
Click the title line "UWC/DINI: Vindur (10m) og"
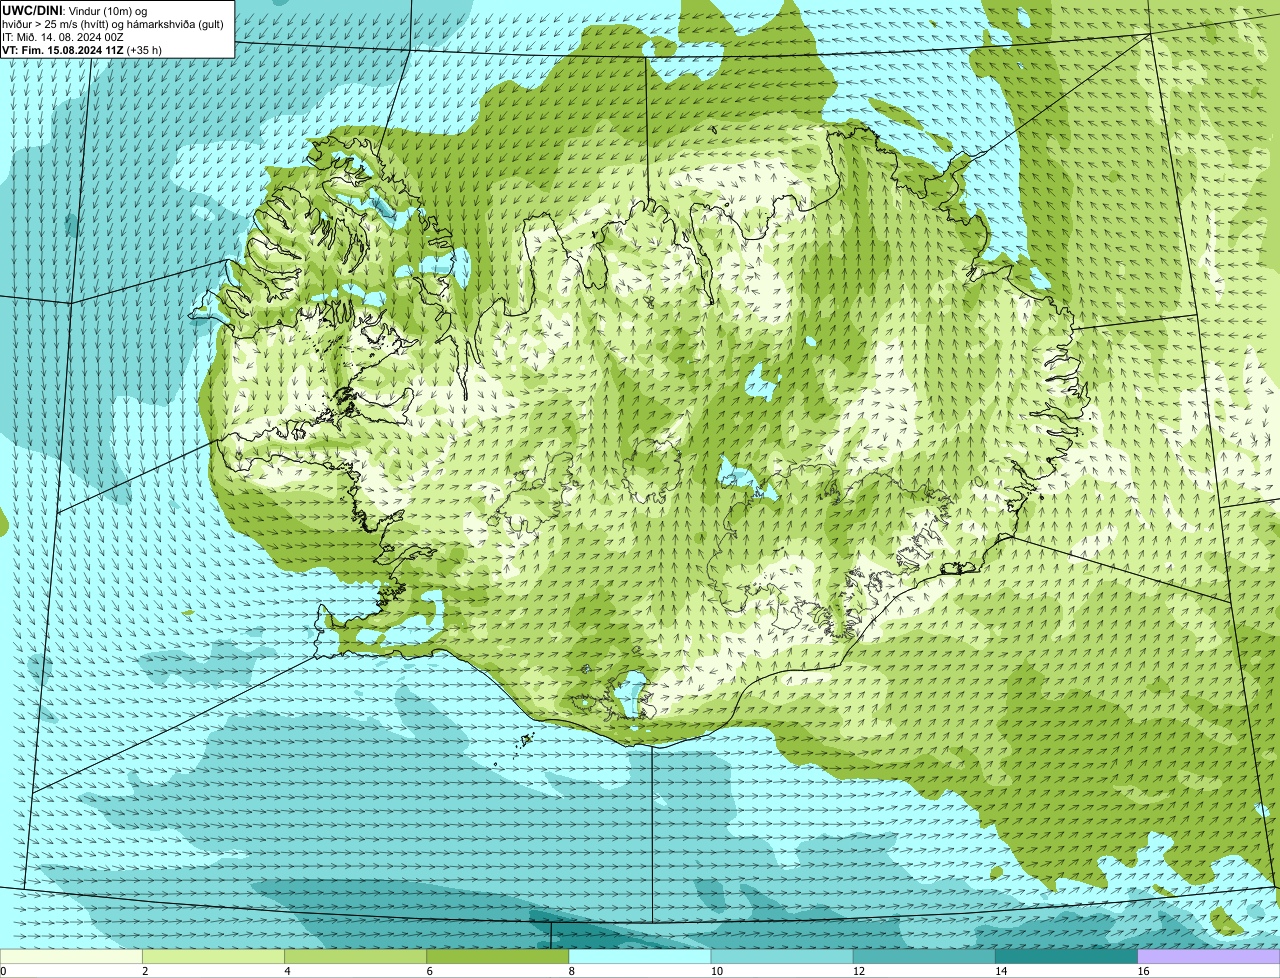pyautogui.click(x=74, y=11)
